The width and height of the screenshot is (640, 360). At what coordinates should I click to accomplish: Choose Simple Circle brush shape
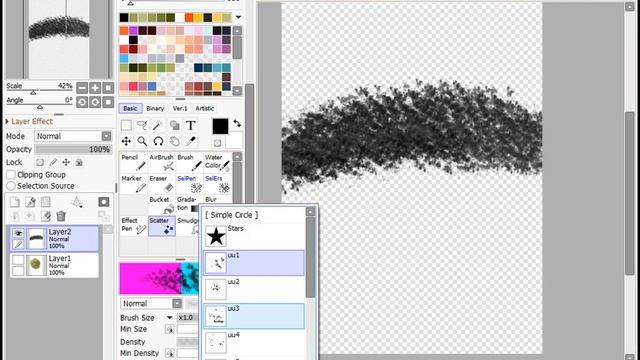254,215
